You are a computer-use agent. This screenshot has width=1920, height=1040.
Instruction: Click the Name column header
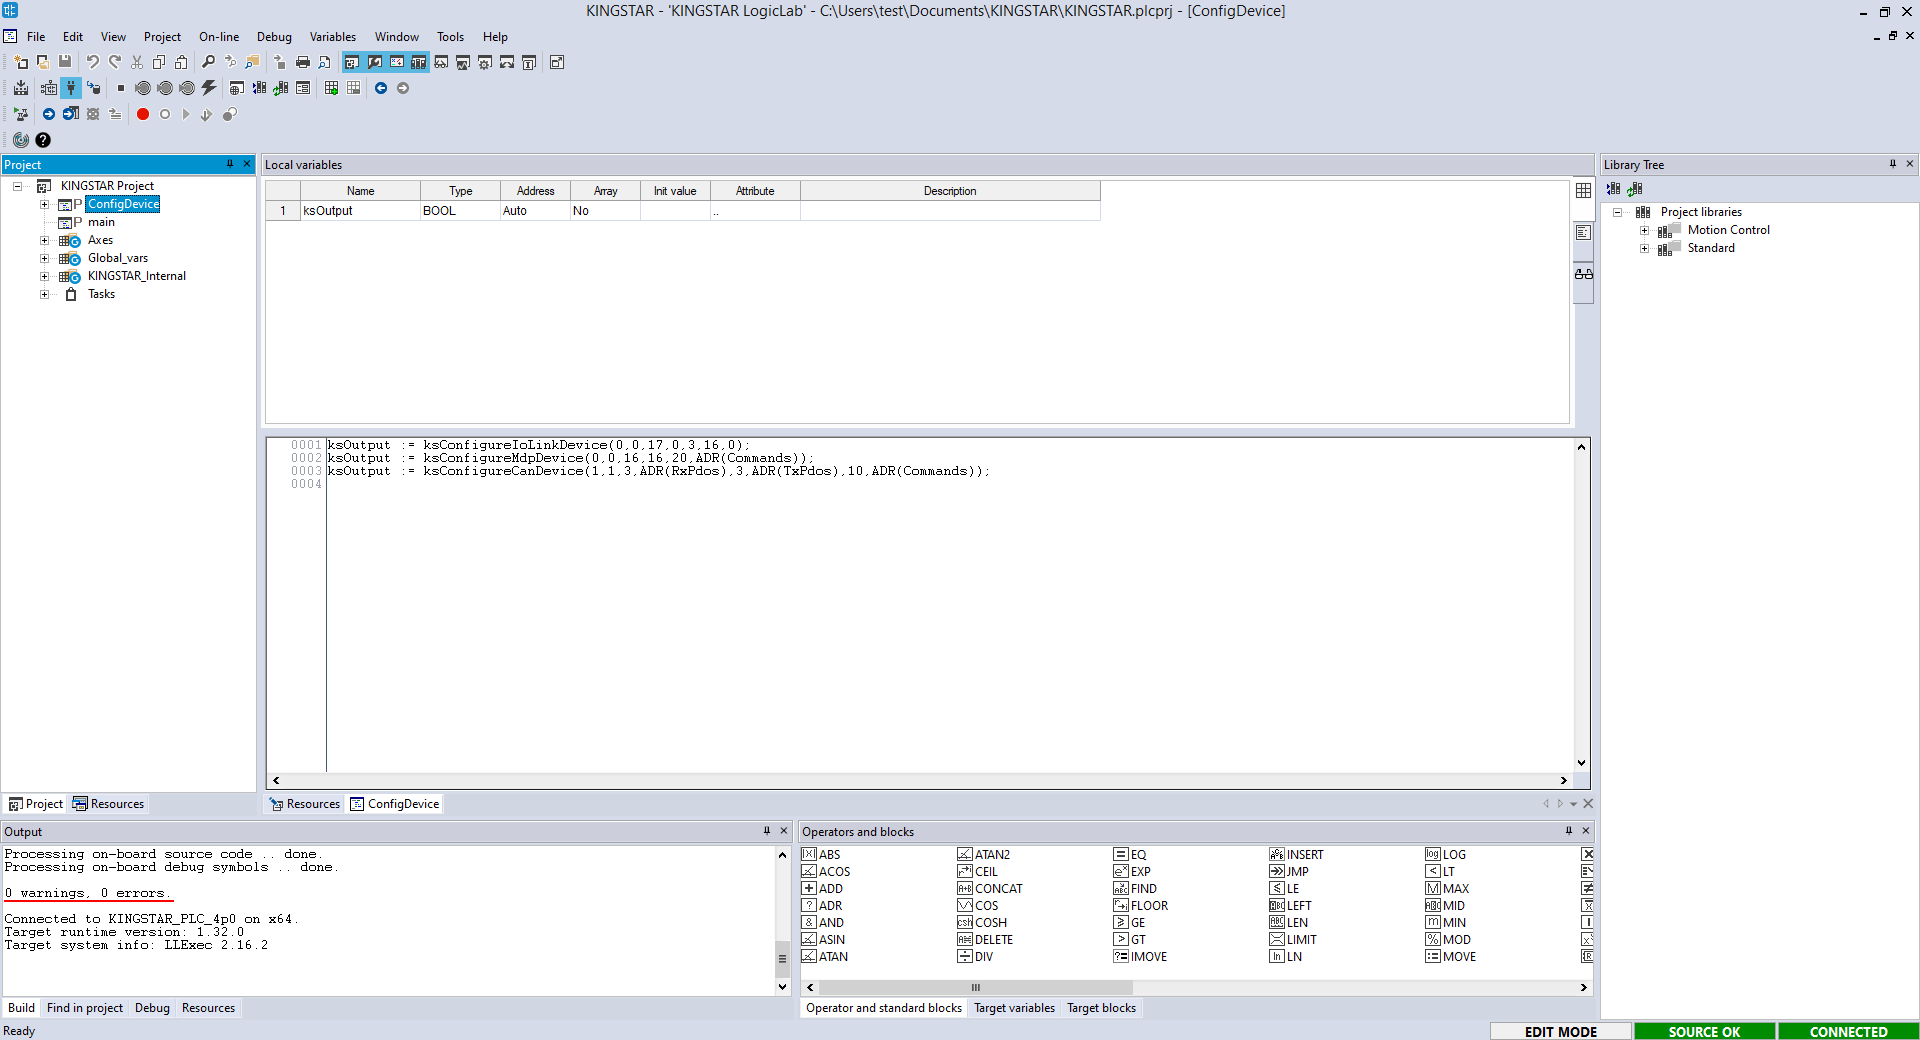[360, 191]
